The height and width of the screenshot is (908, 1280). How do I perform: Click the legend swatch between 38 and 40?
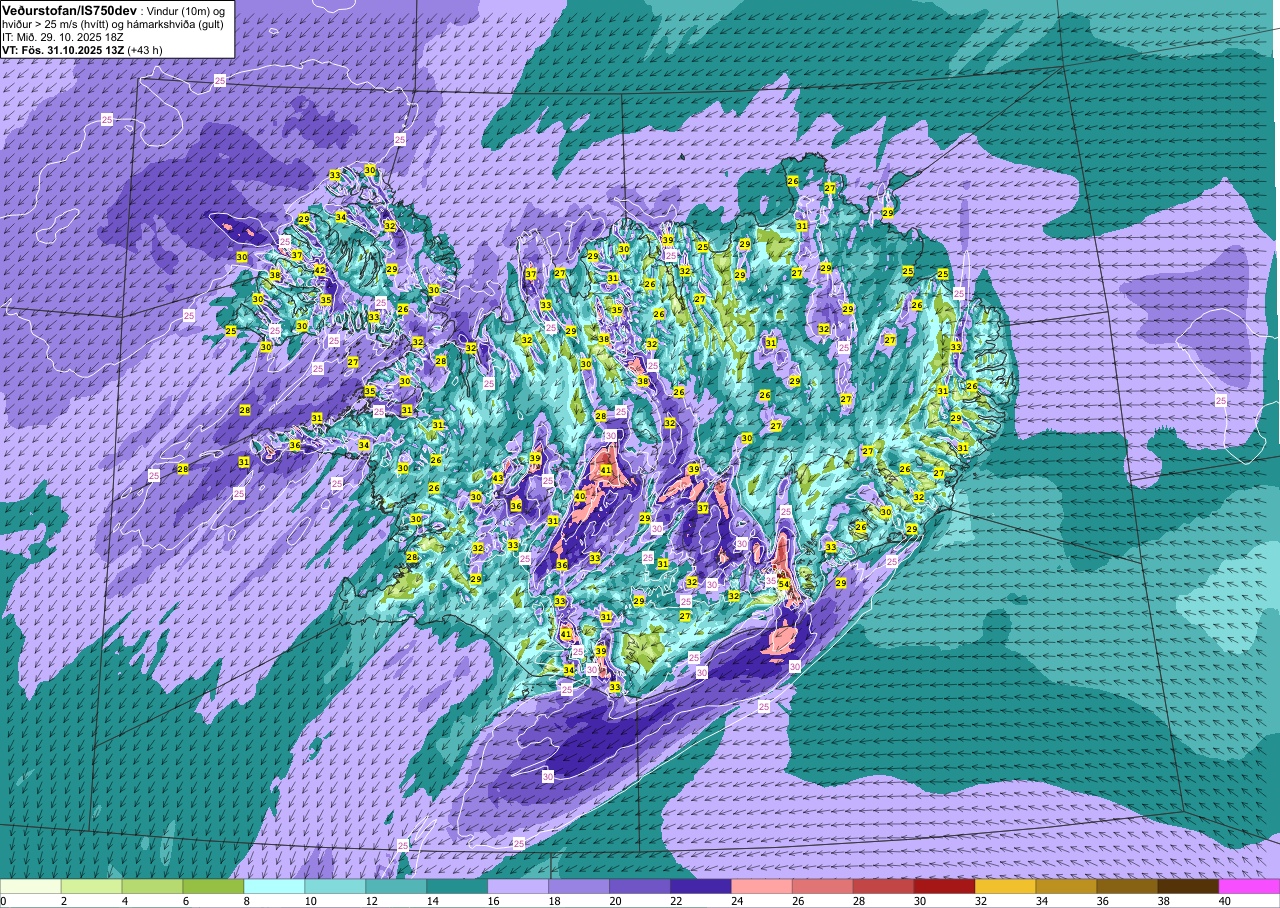click(1189, 886)
